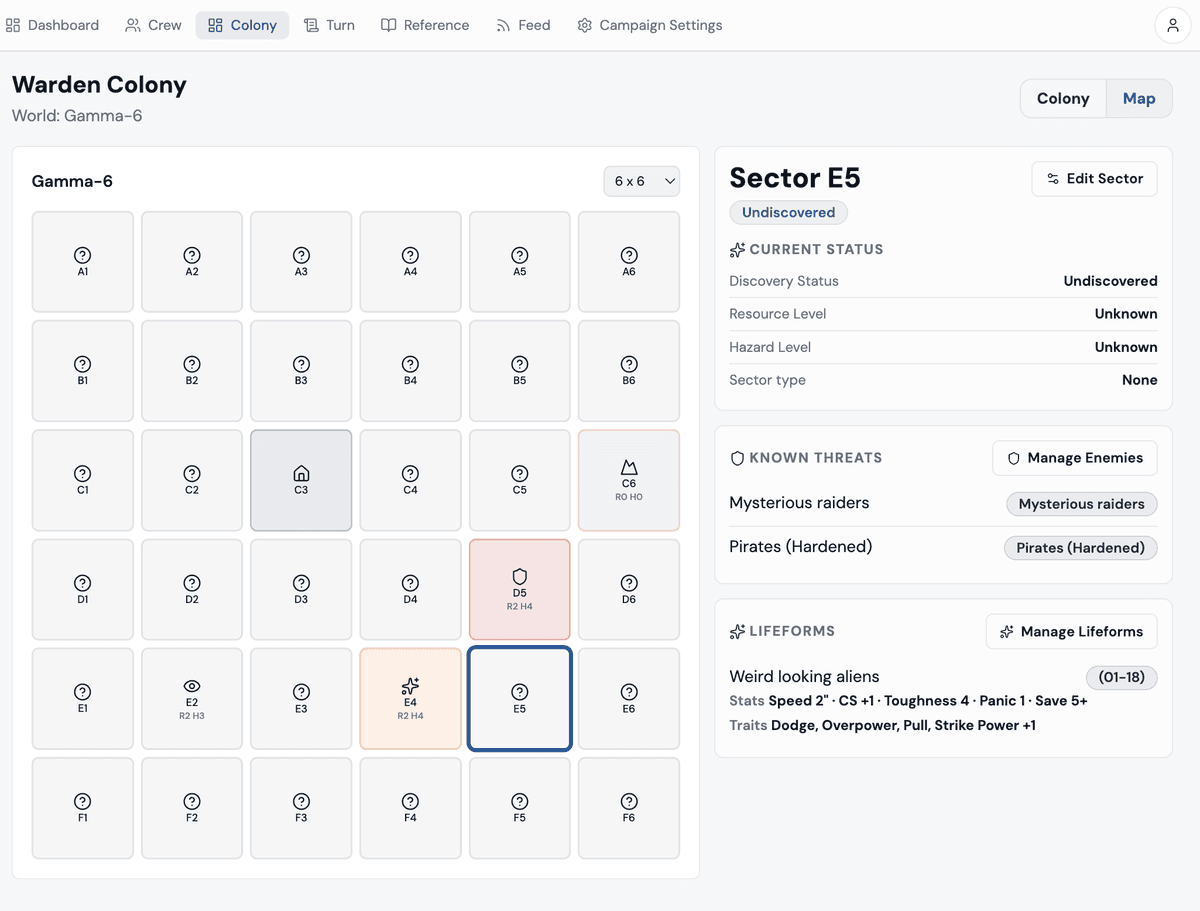
Task: Select the highlighted sector E5
Action: point(520,699)
